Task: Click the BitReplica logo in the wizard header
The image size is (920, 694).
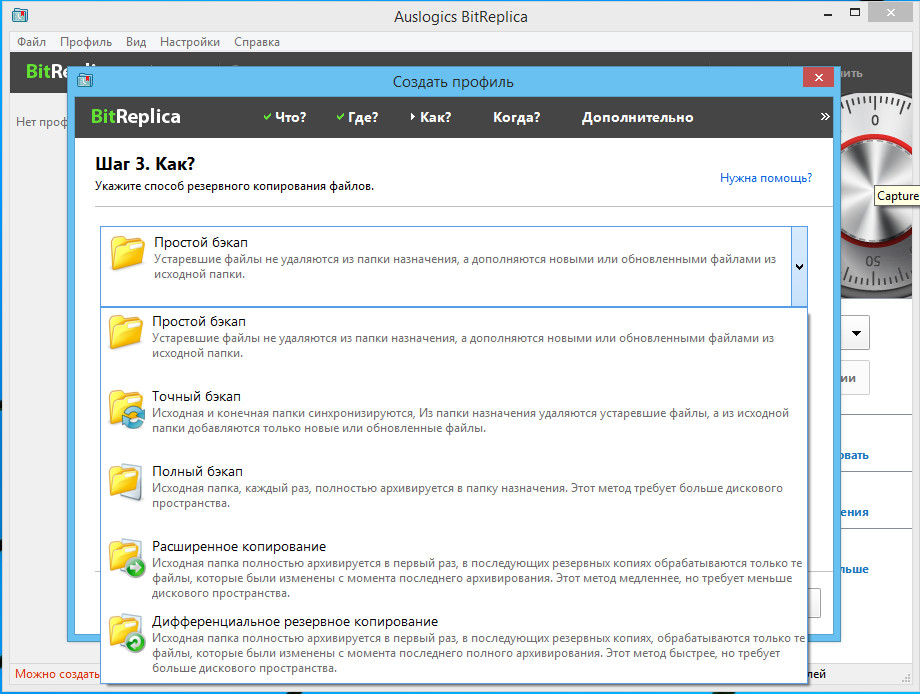Action: pos(136,117)
